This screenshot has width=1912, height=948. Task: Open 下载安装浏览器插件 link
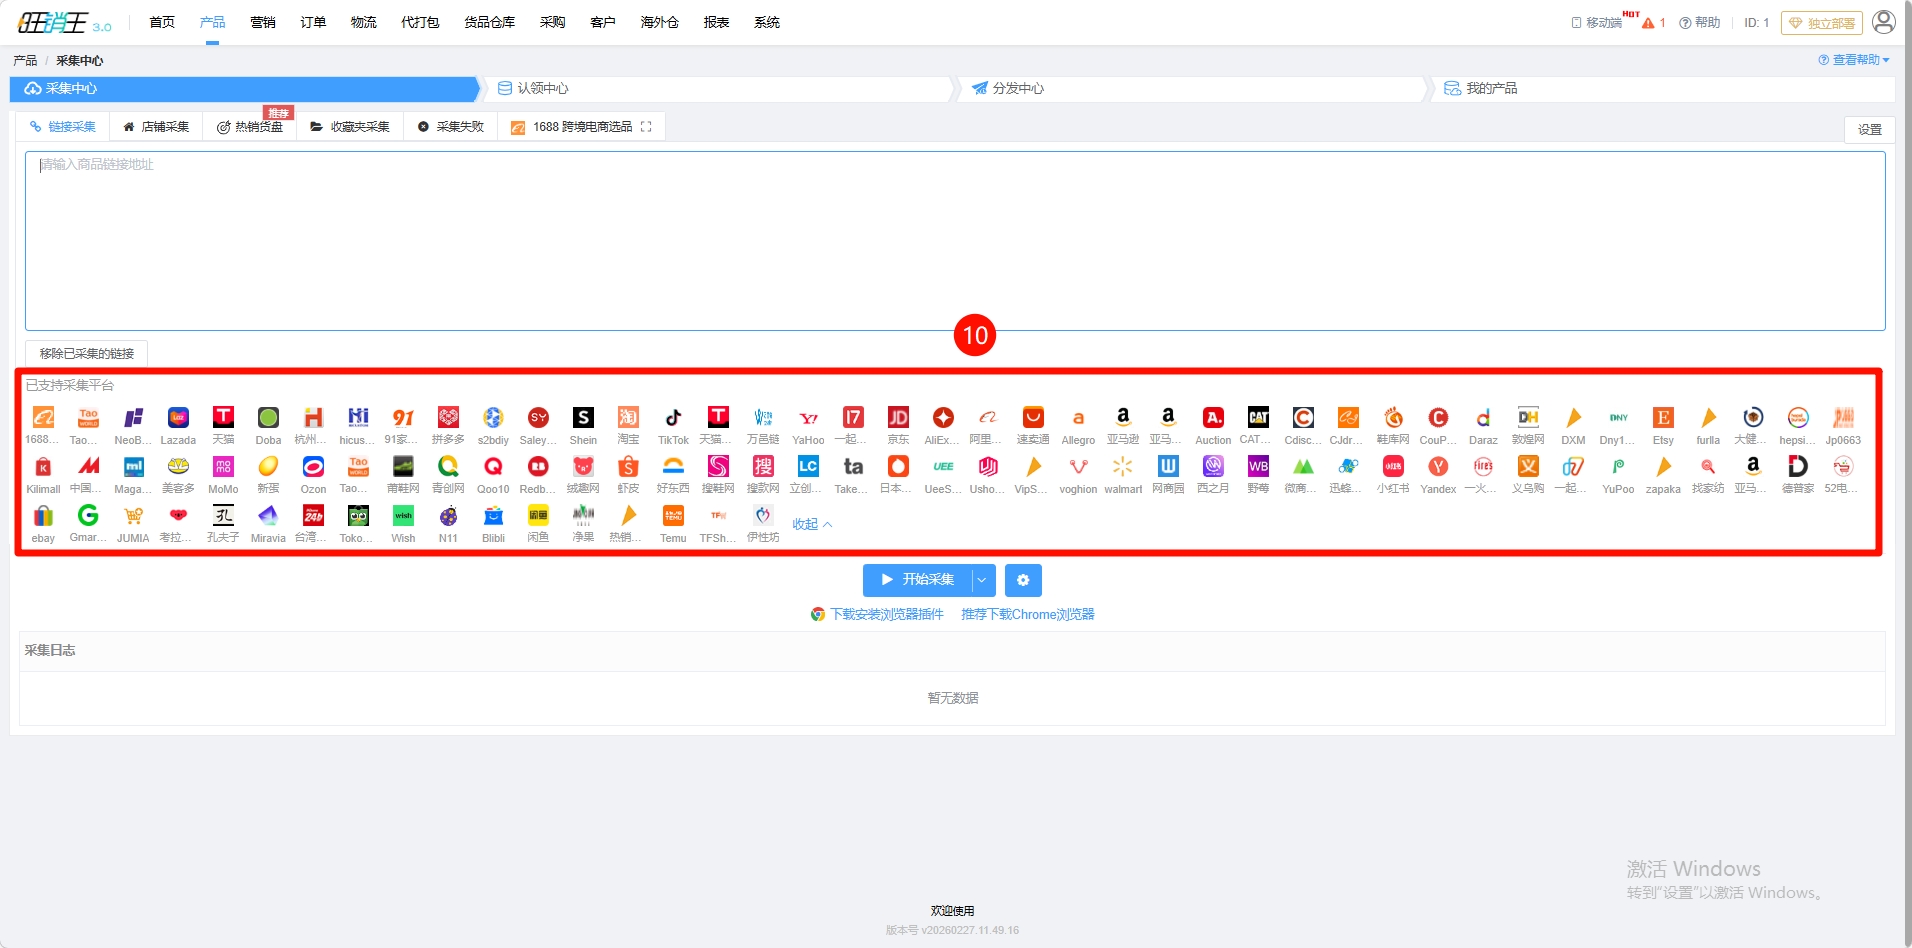point(886,614)
